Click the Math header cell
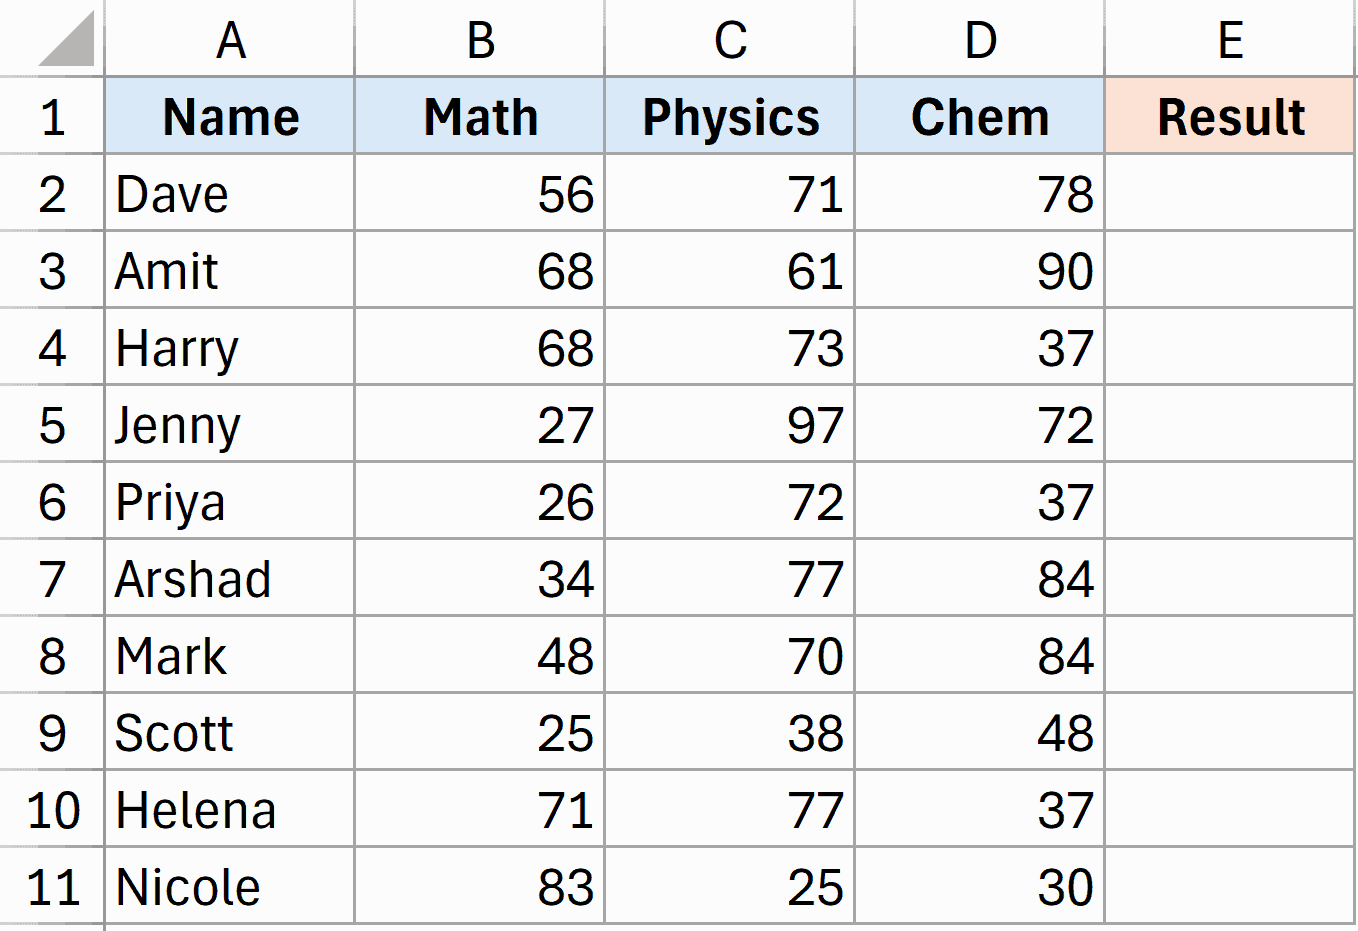The height and width of the screenshot is (931, 1358). pos(479,116)
